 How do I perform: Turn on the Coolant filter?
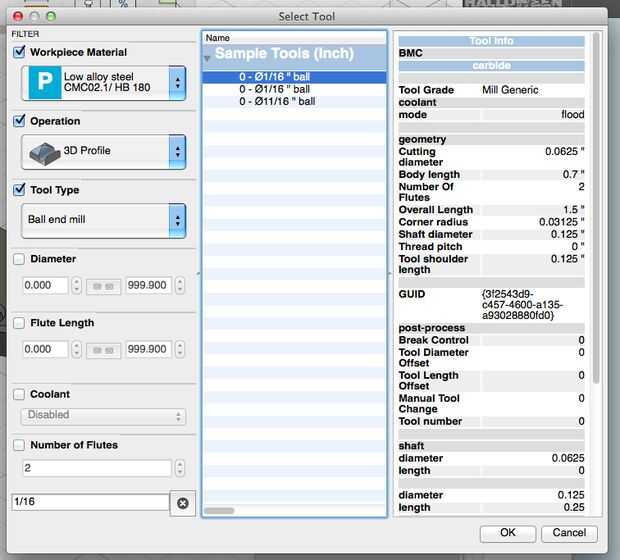click(19, 394)
